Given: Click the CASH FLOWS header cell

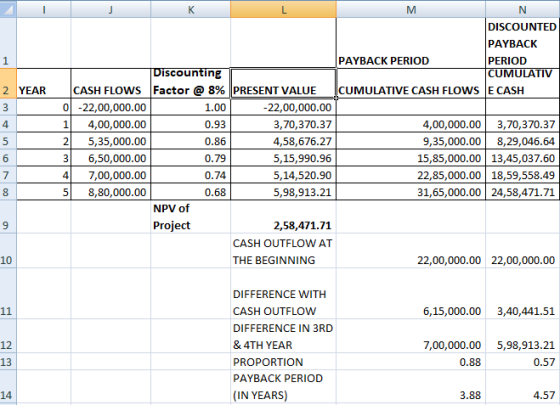Looking at the screenshot, I should tap(111, 83).
